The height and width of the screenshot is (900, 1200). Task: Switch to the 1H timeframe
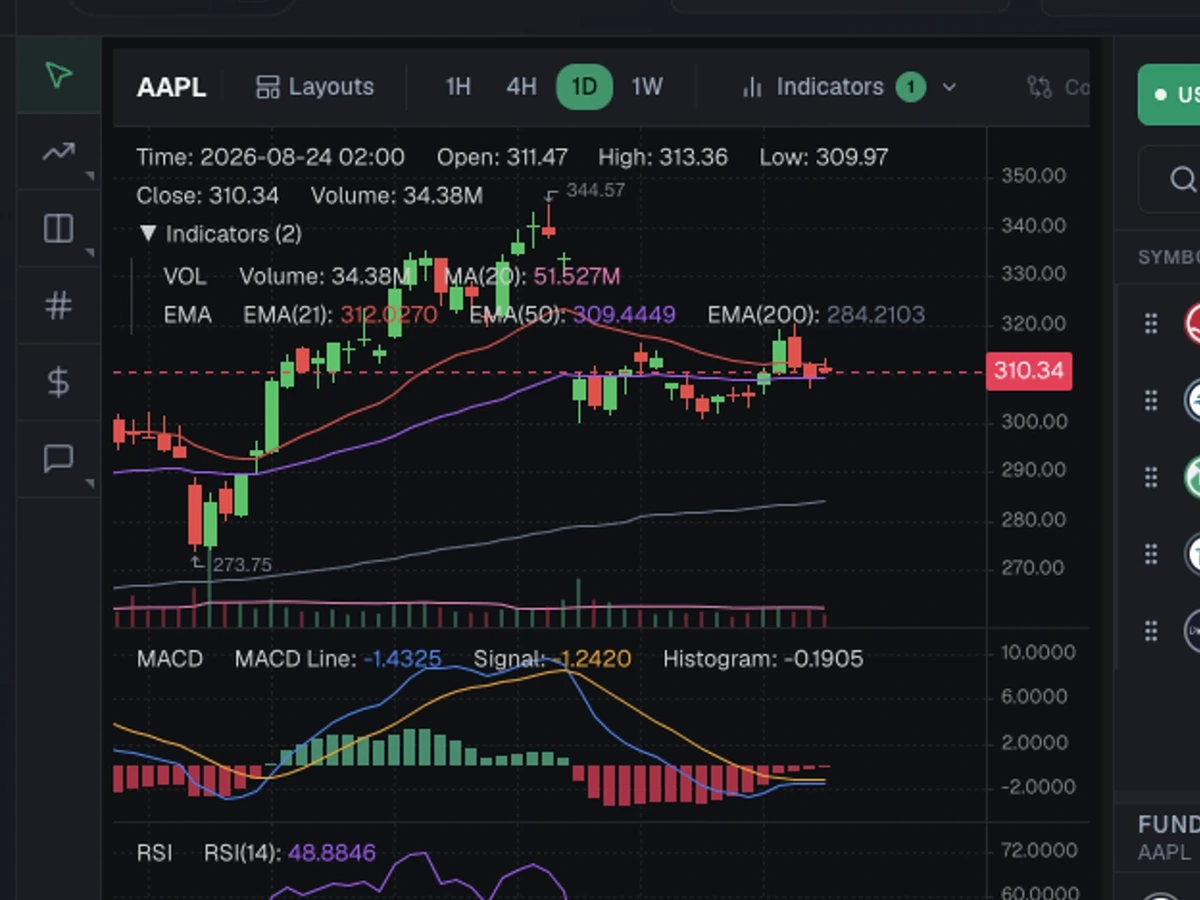click(458, 87)
